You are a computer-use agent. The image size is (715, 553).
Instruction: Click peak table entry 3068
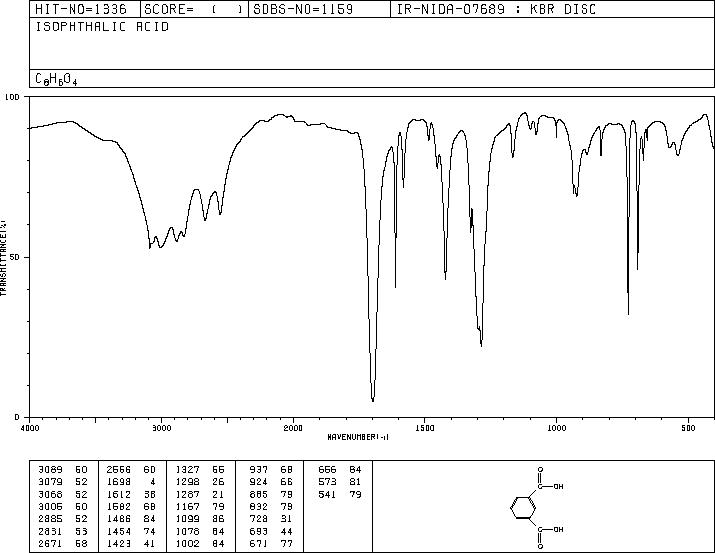[51, 494]
